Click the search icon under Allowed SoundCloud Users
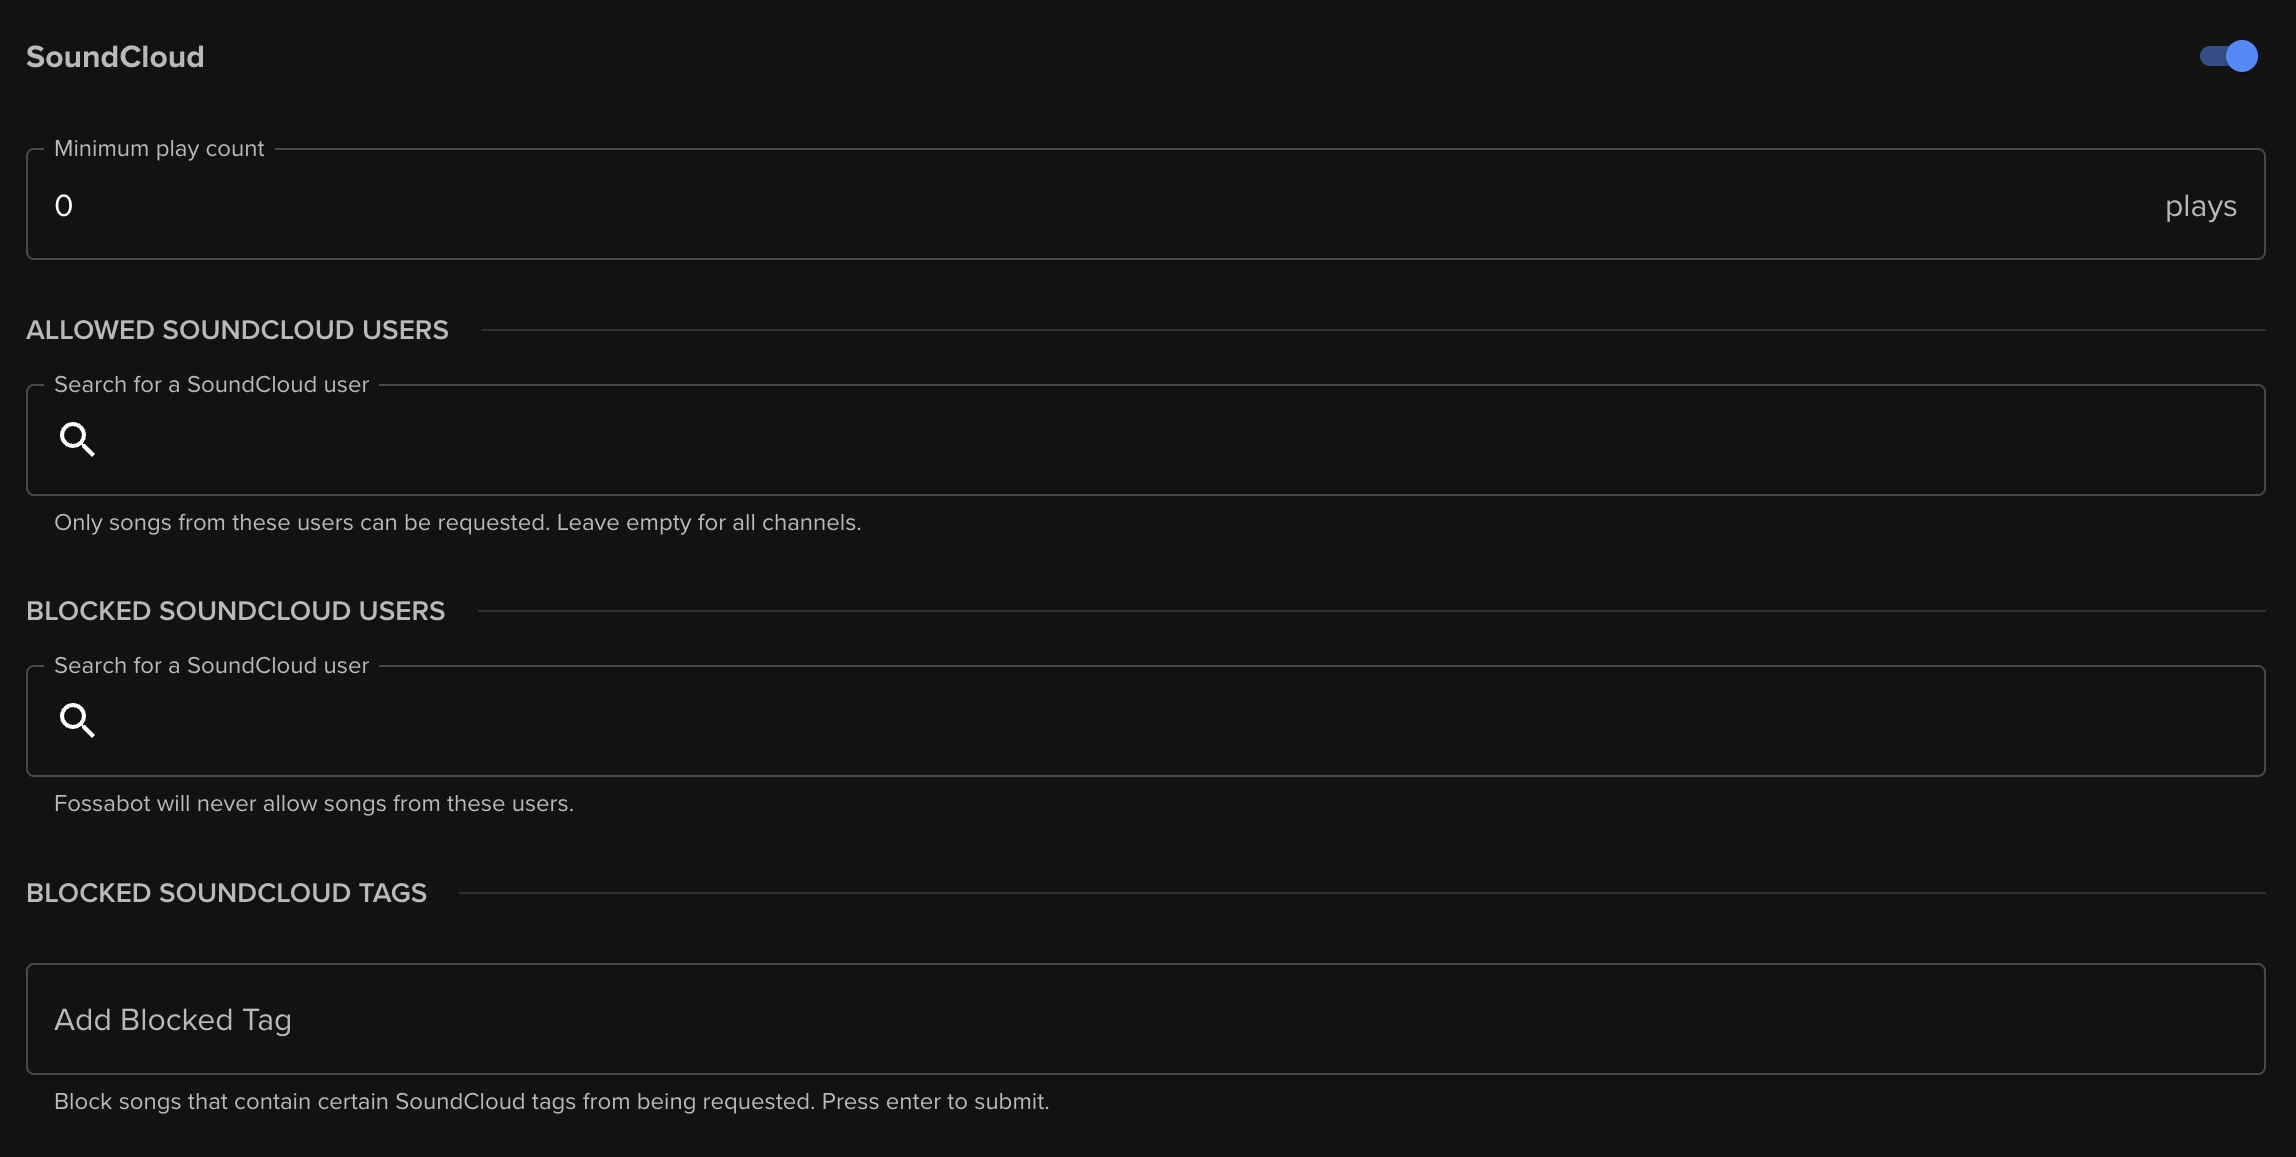This screenshot has width=2296, height=1157. [77, 440]
